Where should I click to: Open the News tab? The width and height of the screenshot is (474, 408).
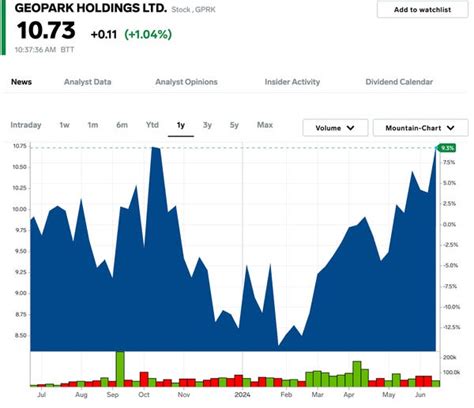[x=21, y=82]
